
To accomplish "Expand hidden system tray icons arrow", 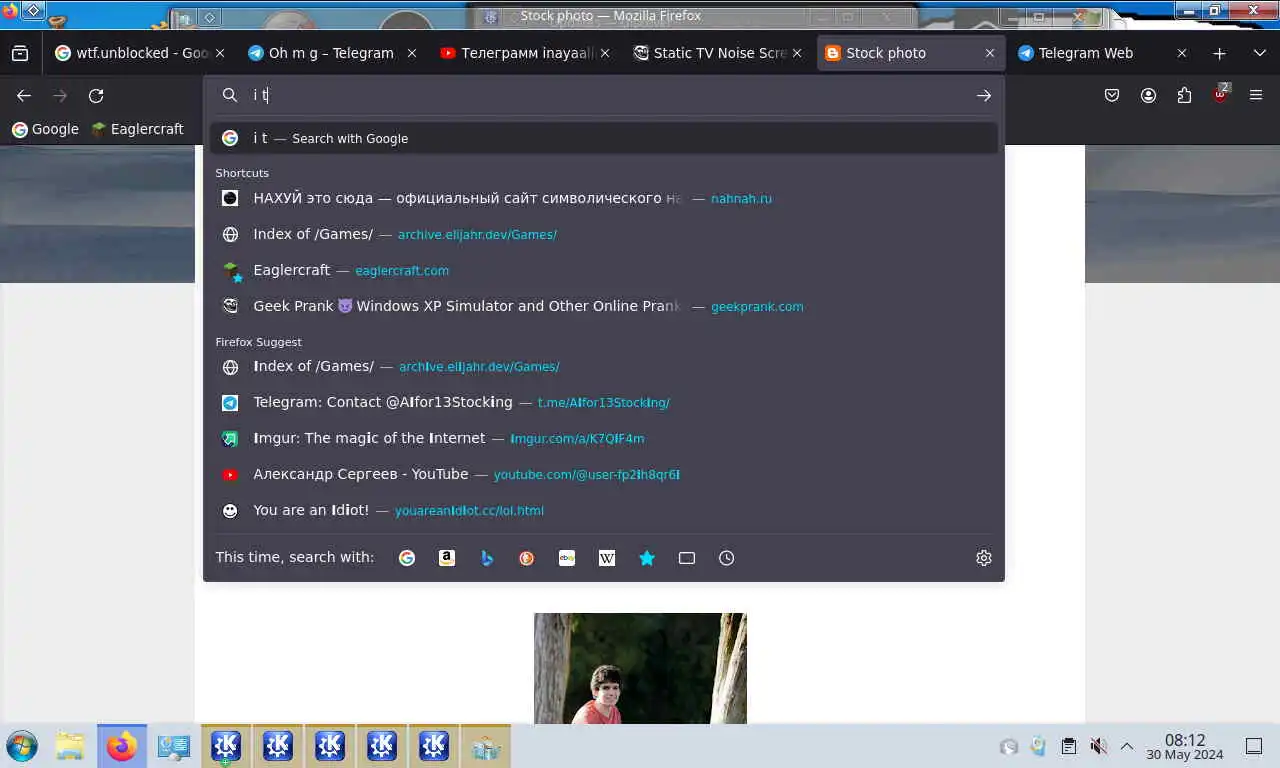I will 1127,746.
